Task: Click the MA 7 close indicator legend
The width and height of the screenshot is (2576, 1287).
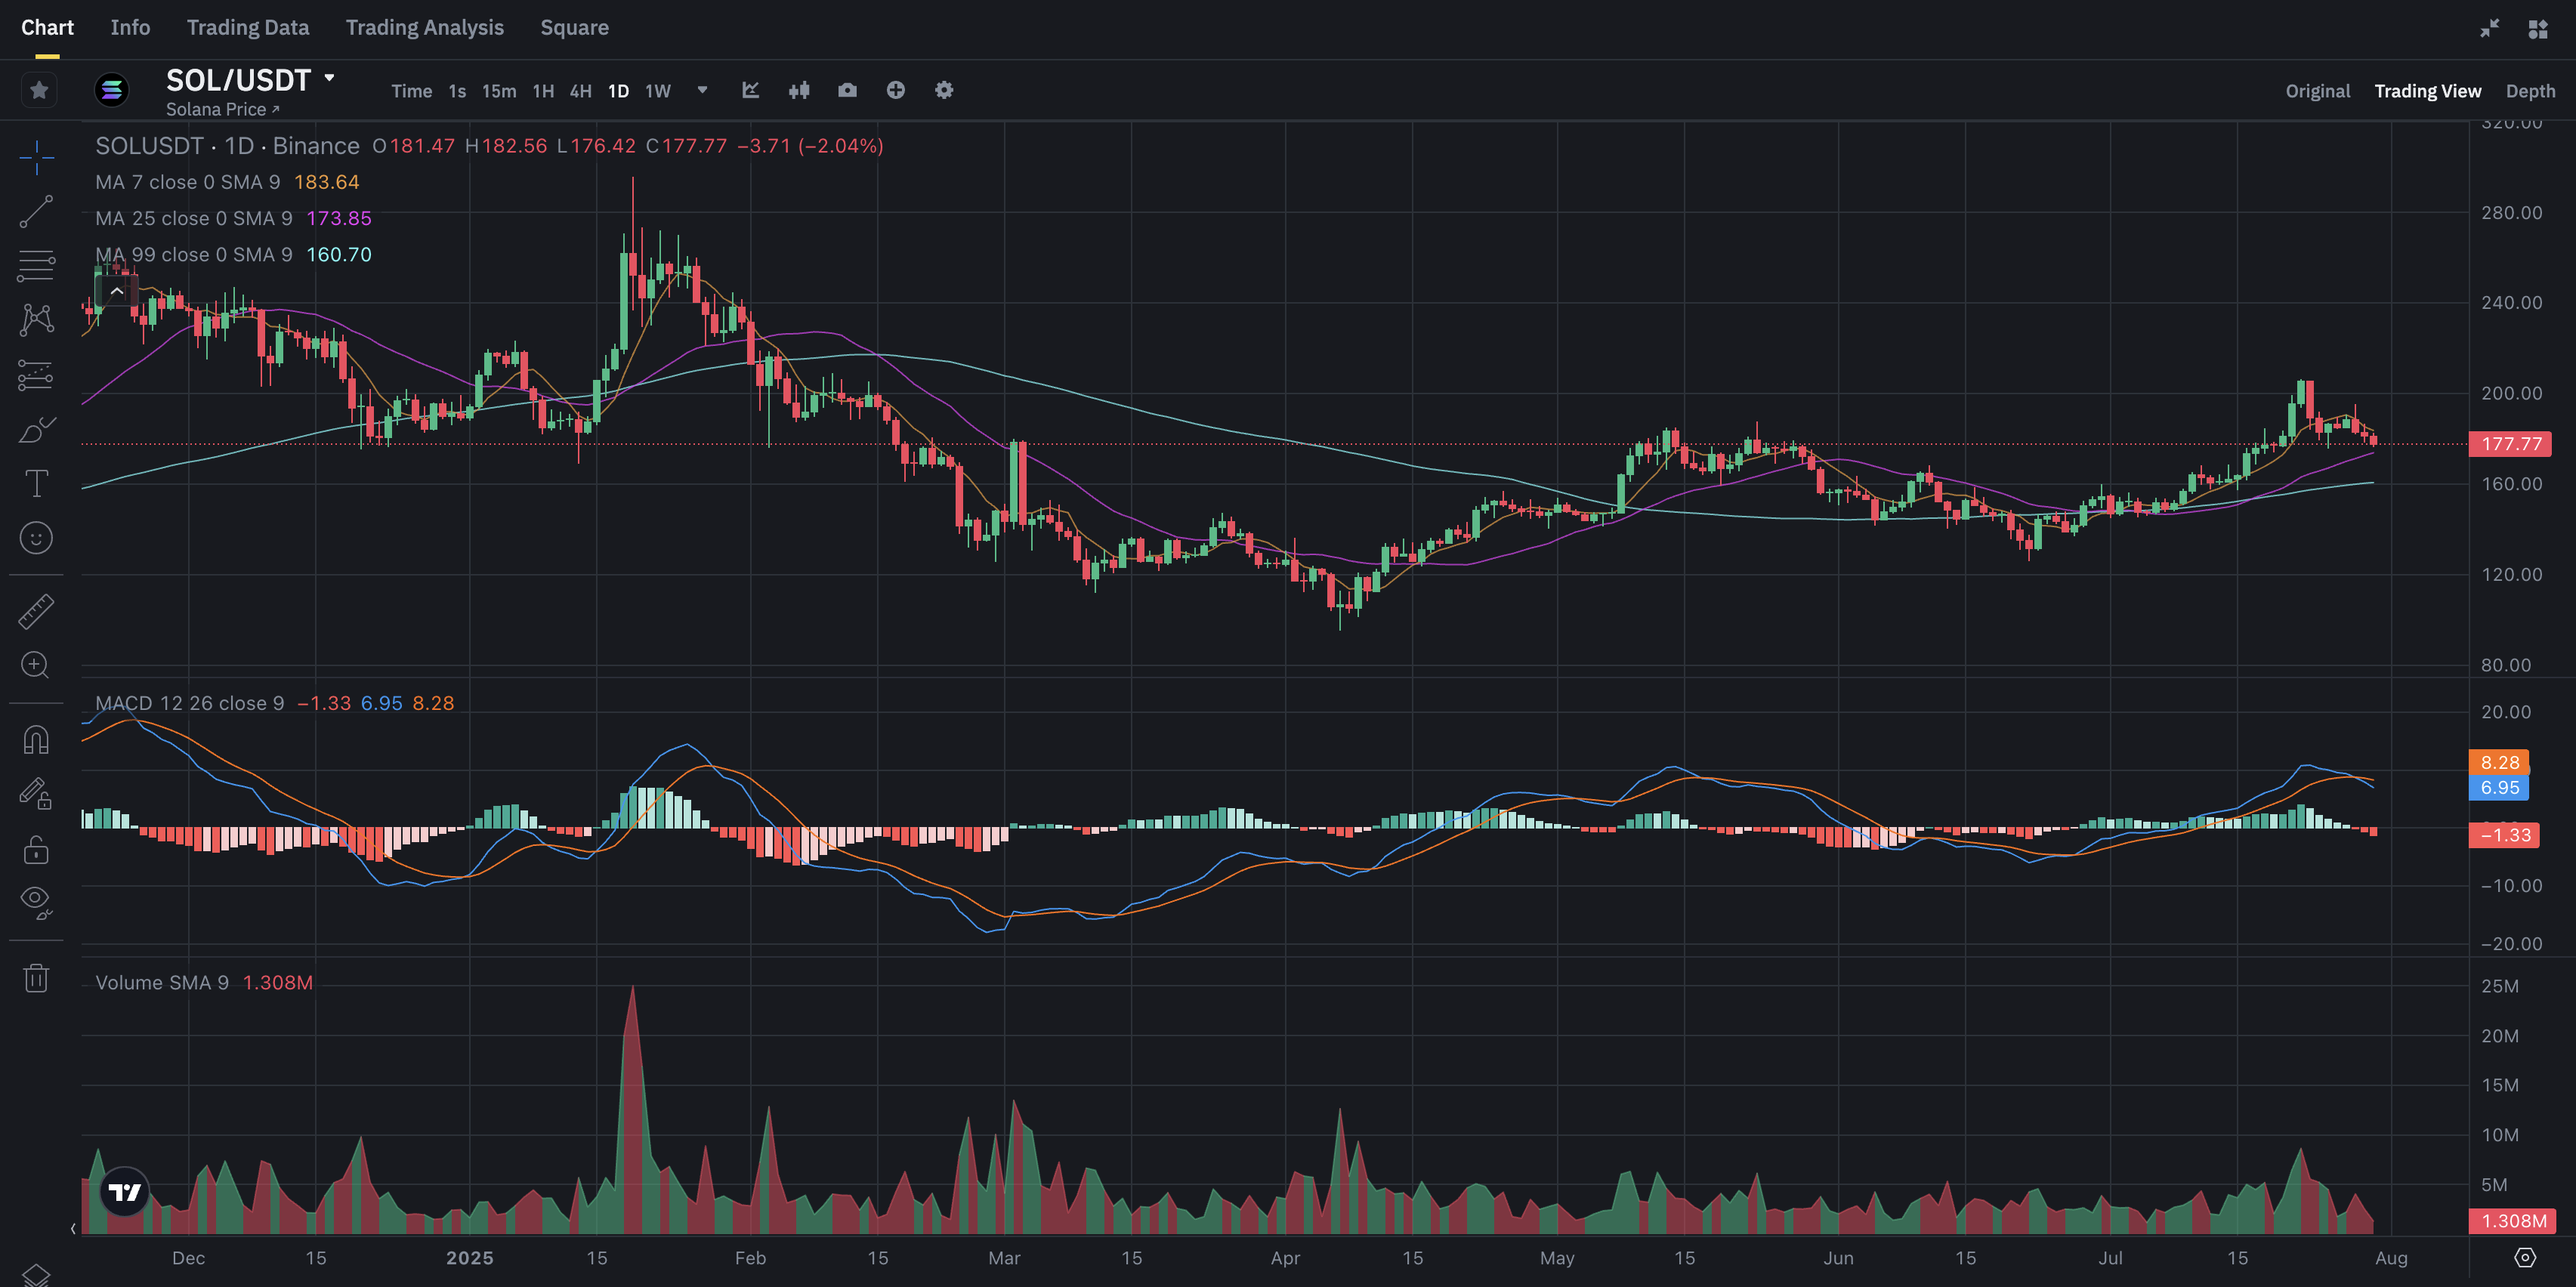Action: pos(188,182)
